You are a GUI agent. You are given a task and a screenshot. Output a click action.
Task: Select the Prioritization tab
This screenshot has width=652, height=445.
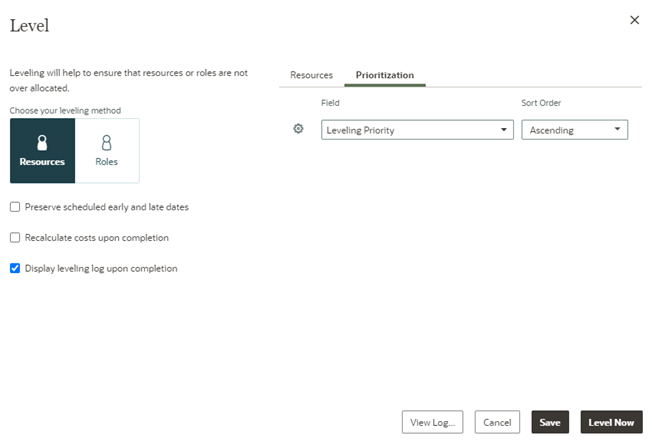[x=384, y=75]
